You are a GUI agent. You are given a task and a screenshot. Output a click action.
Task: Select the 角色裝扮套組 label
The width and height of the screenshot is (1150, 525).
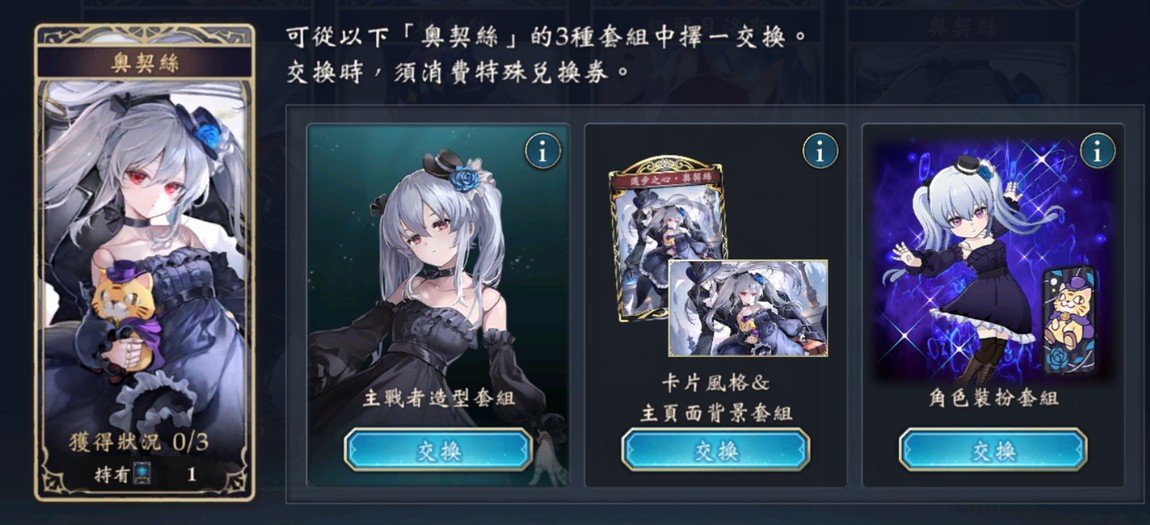(993, 399)
